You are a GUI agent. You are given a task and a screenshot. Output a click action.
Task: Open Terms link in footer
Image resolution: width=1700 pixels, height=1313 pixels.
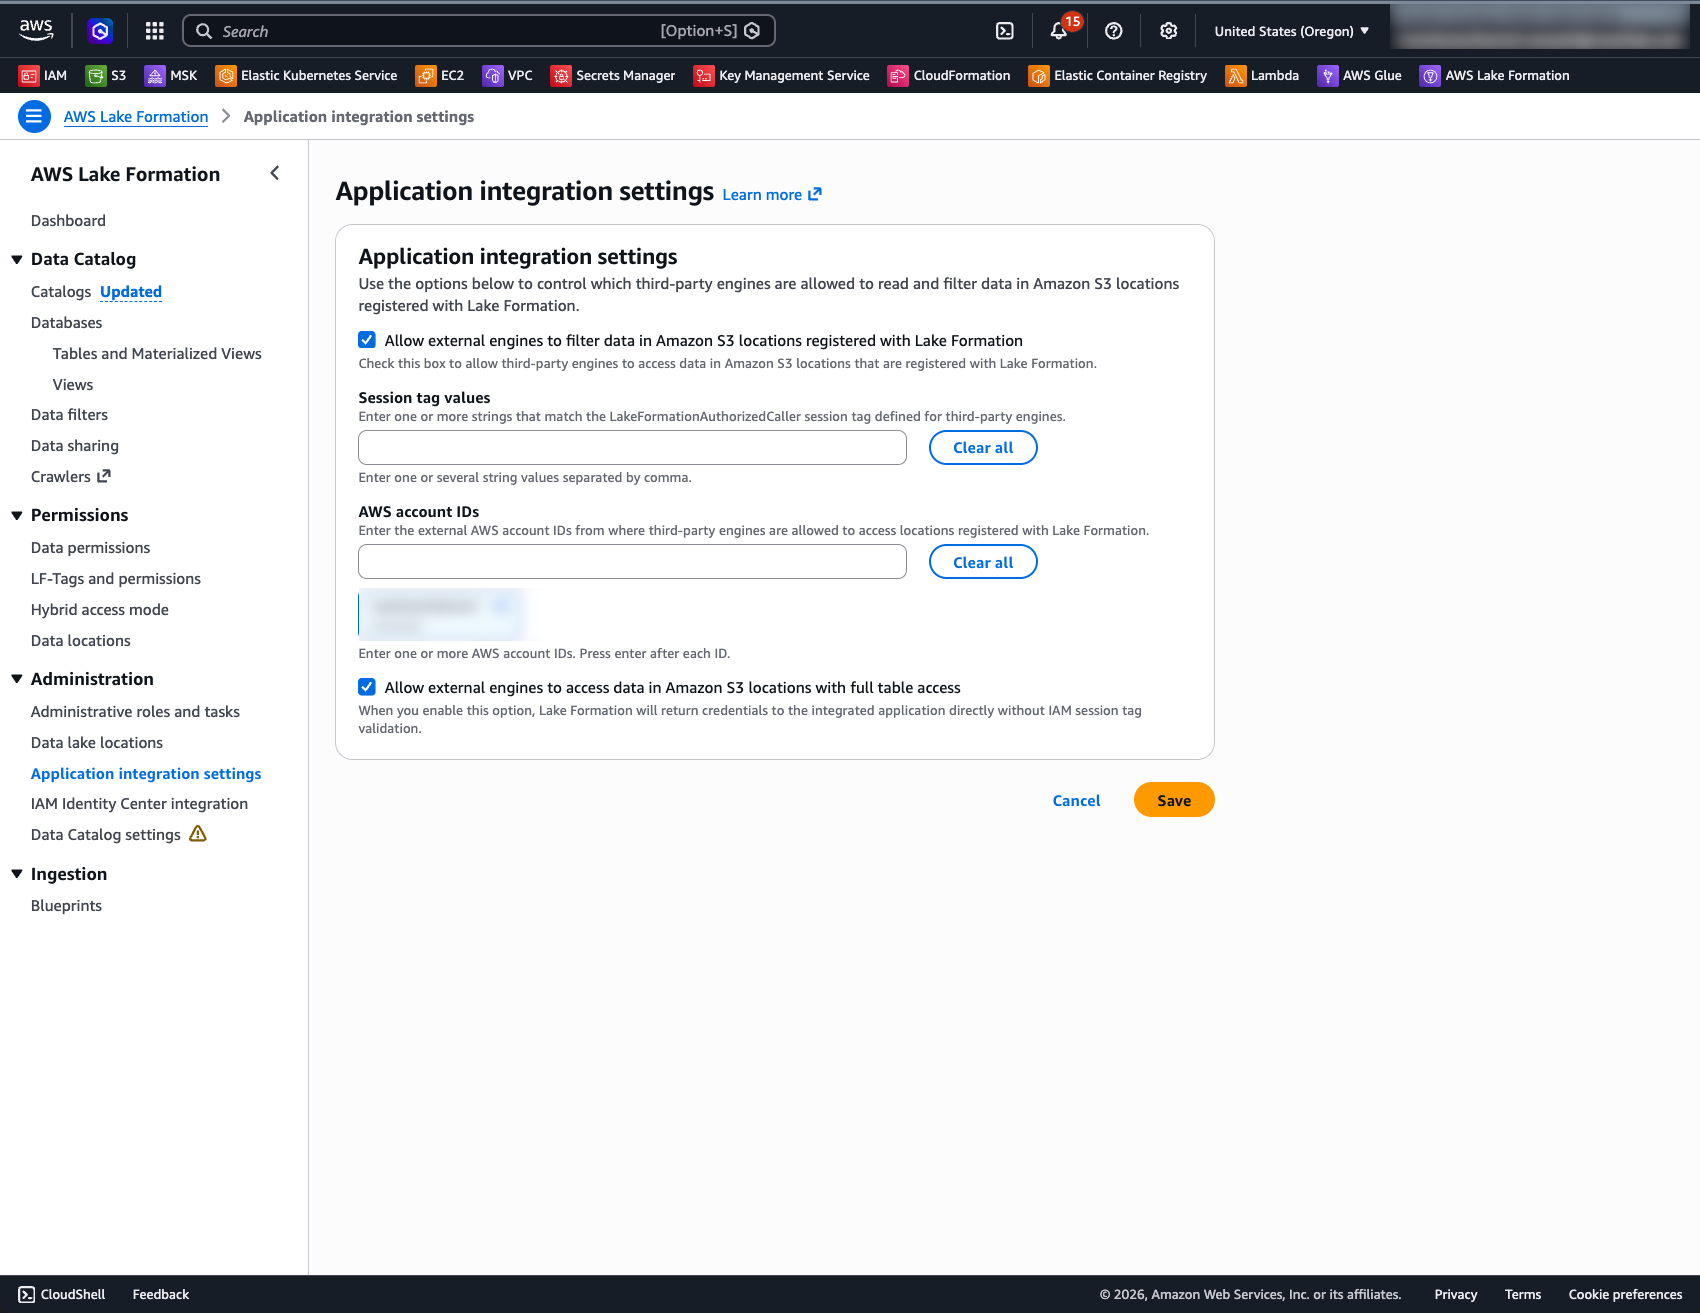pos(1522,1294)
